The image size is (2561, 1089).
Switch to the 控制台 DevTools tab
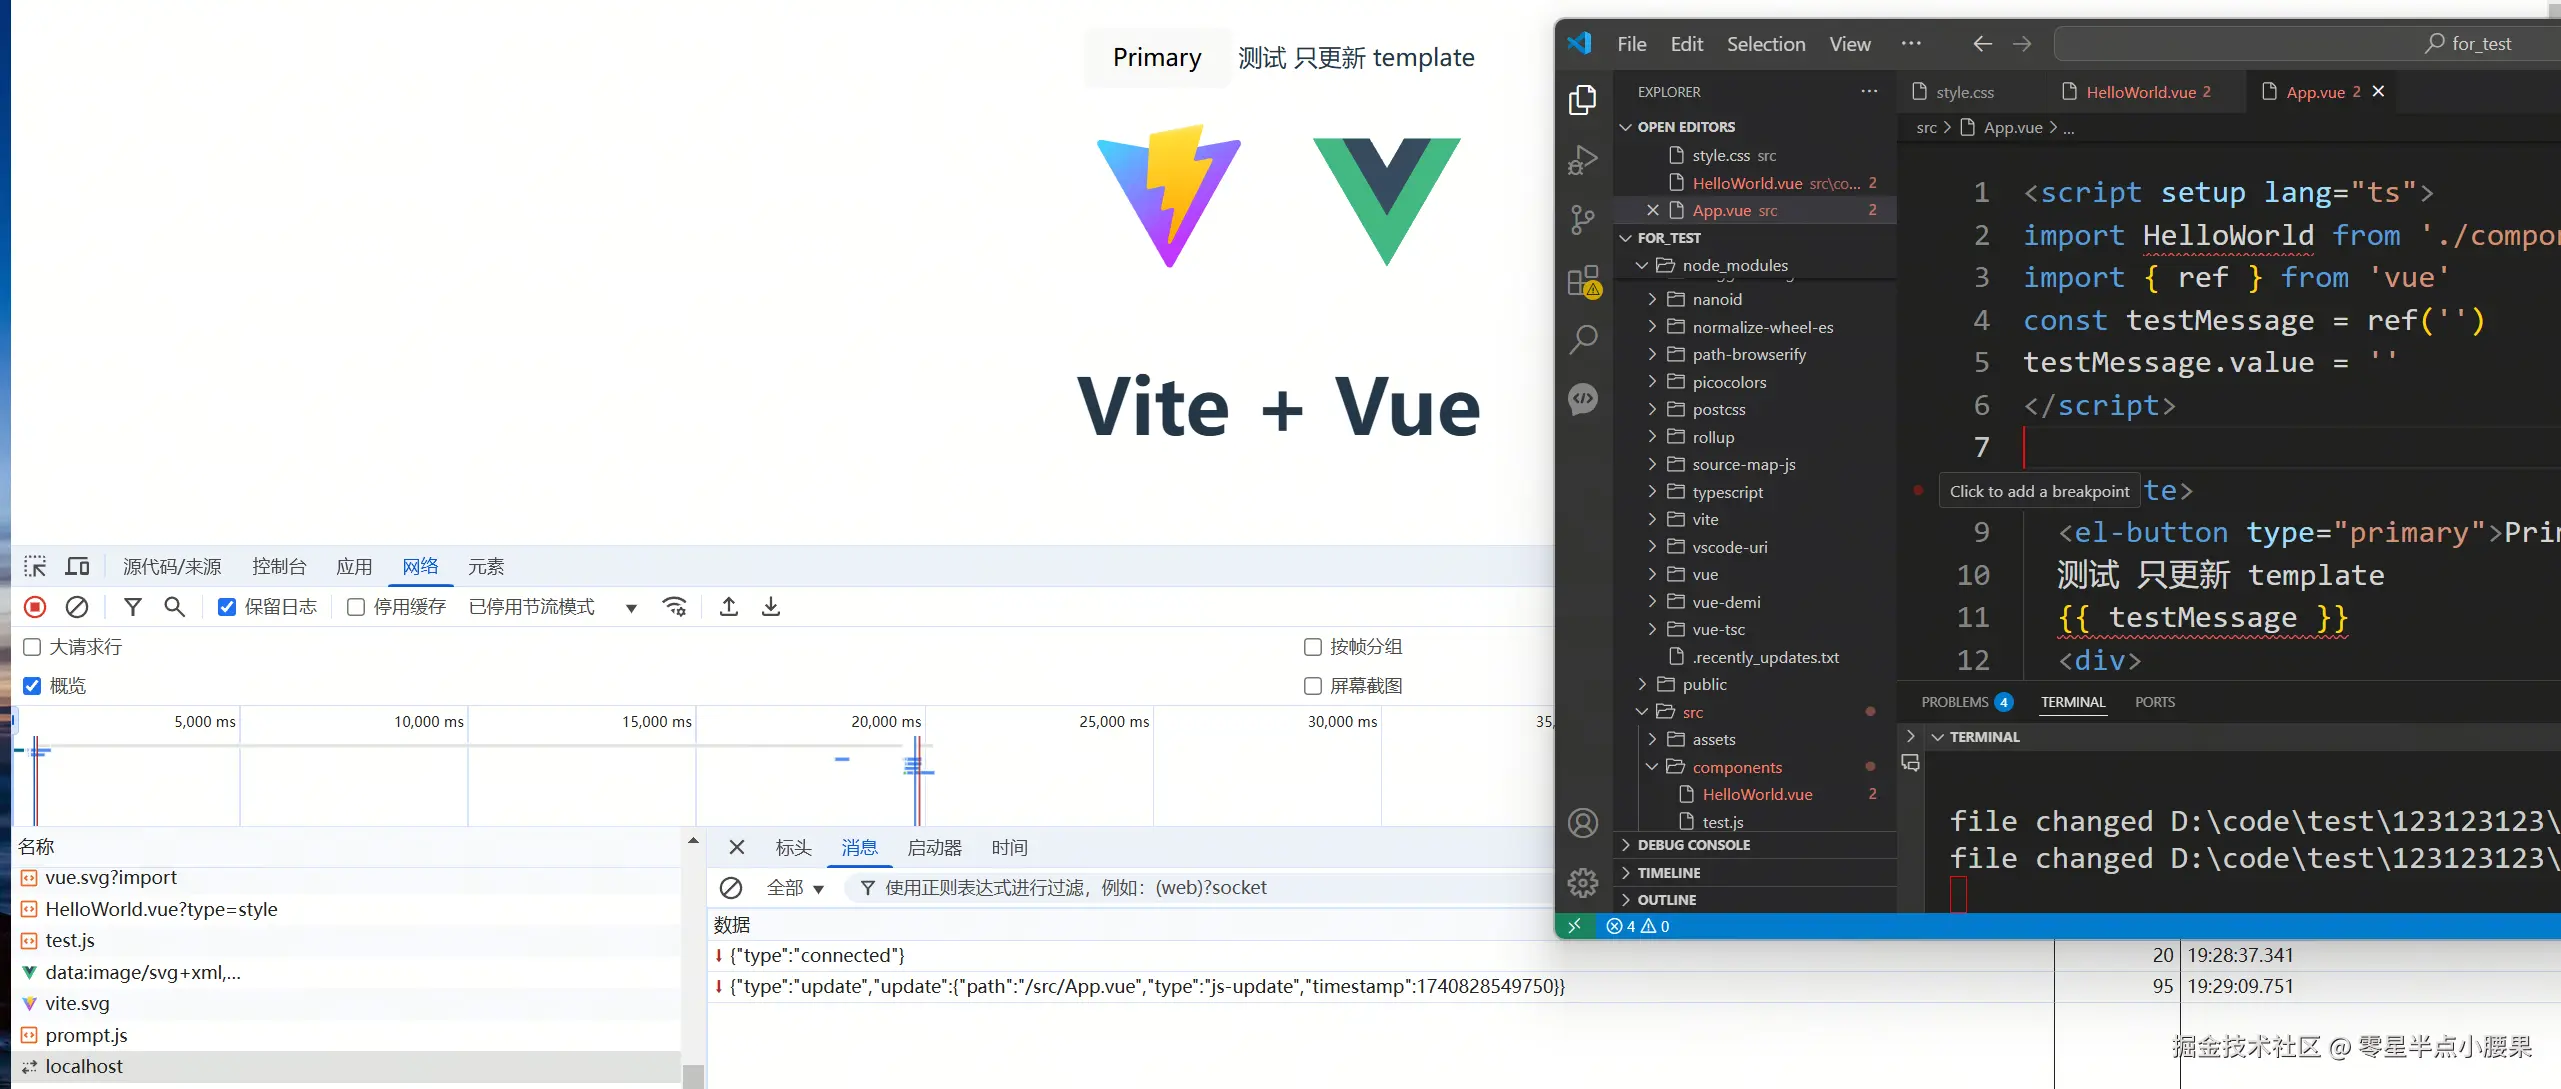pos(279,567)
